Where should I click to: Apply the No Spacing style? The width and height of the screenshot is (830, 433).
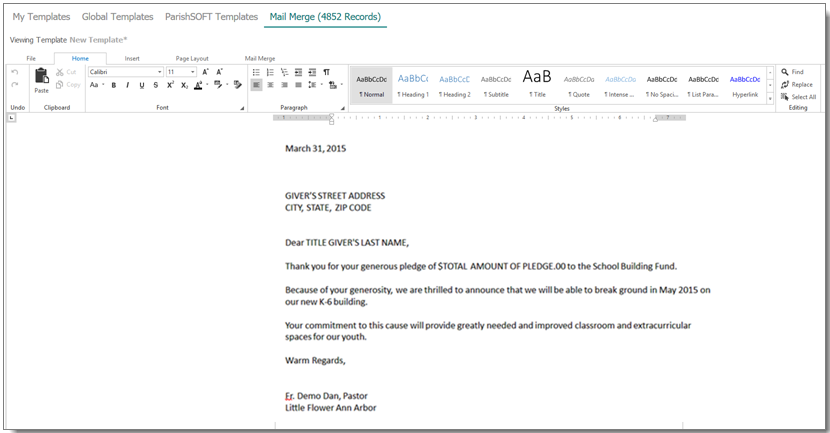click(662, 85)
